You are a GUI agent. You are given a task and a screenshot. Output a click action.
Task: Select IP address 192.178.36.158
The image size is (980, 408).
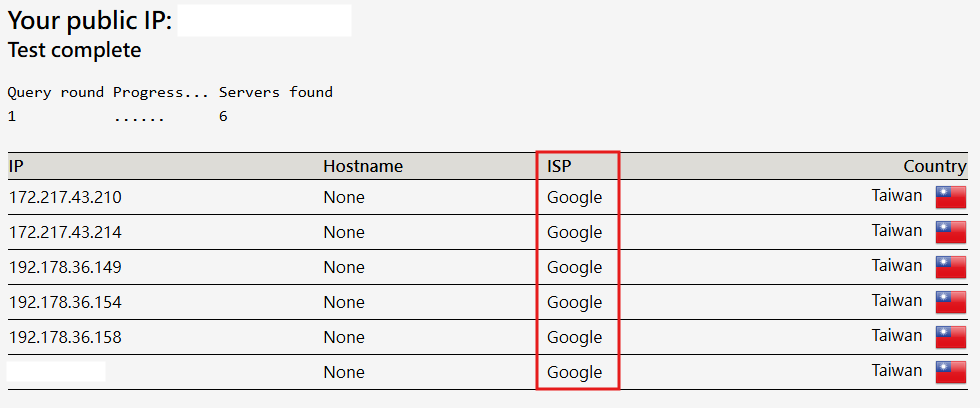point(65,337)
